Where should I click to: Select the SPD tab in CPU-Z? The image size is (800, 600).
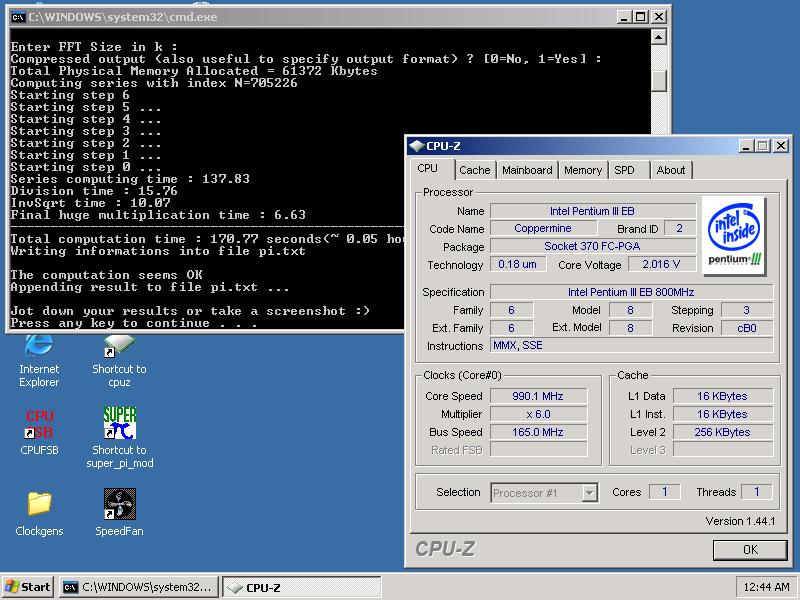pos(624,170)
